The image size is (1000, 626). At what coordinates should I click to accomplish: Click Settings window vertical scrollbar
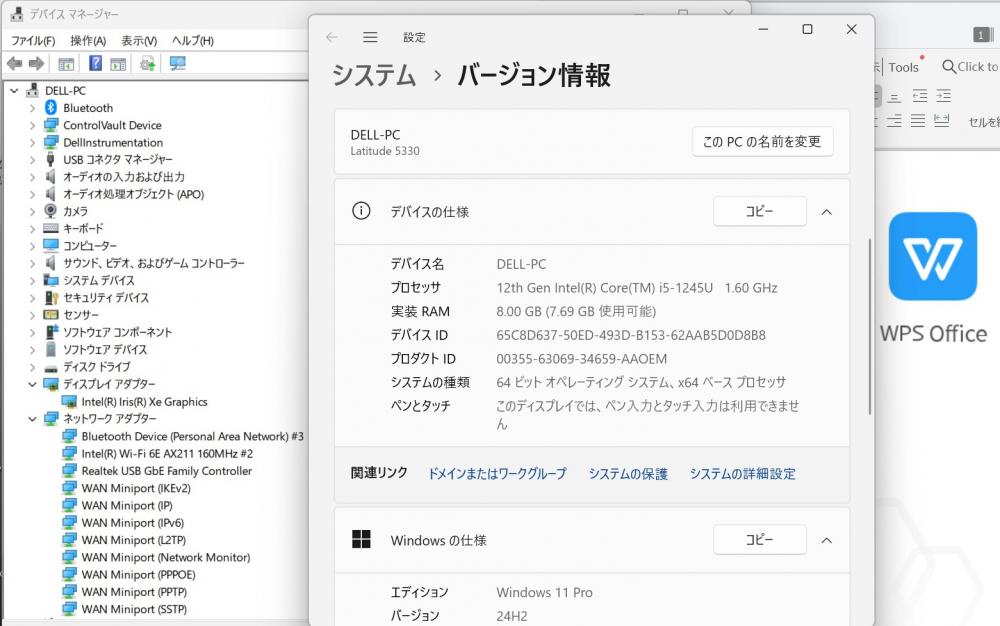(869, 327)
